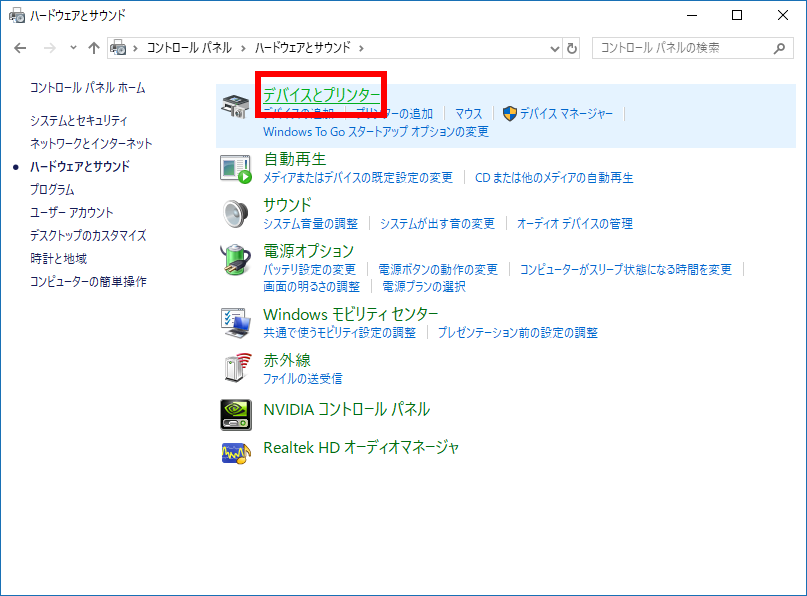Screen dimensions: 807x596
Task: Open デバイスとプリンター heading link
Action: tap(322, 95)
